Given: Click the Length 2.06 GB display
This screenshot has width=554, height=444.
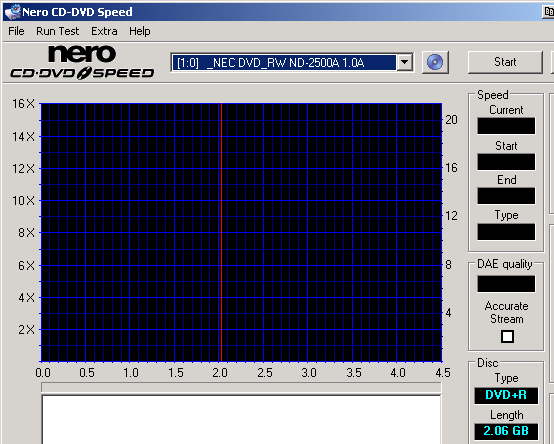Looking at the screenshot, I should coord(506,431).
